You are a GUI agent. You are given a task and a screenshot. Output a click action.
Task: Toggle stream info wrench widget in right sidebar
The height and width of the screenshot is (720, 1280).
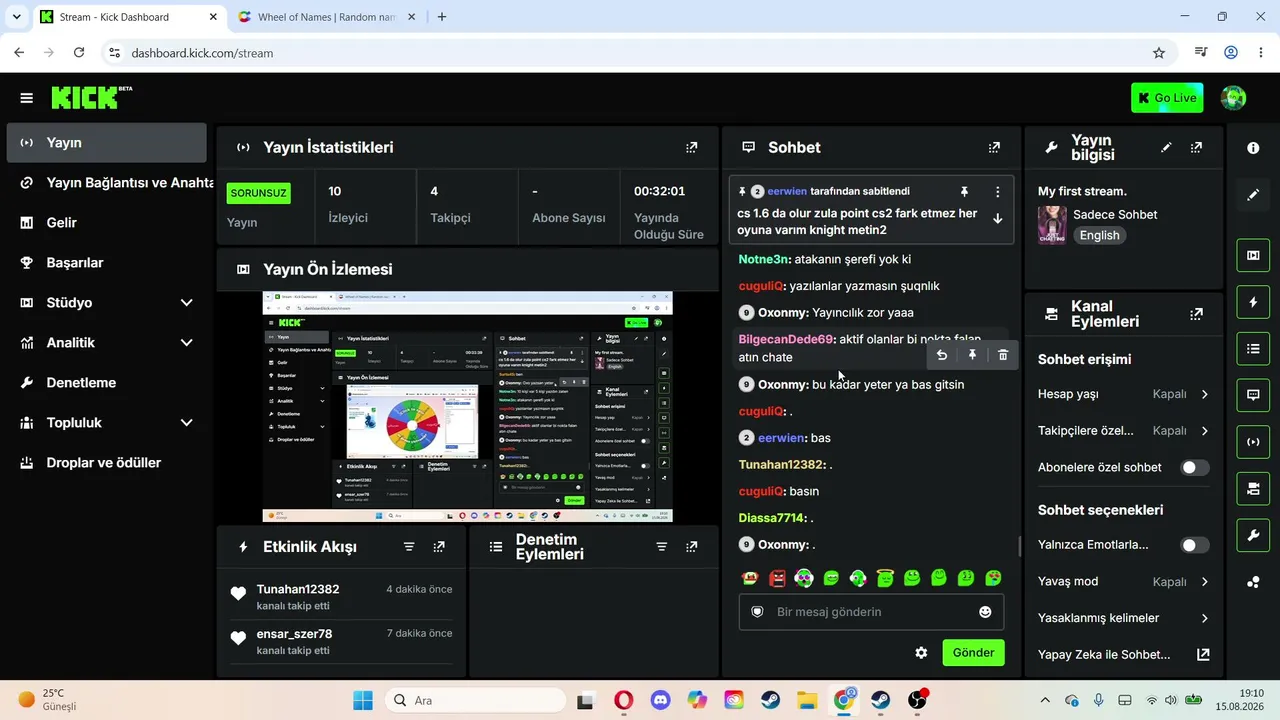point(1253,536)
